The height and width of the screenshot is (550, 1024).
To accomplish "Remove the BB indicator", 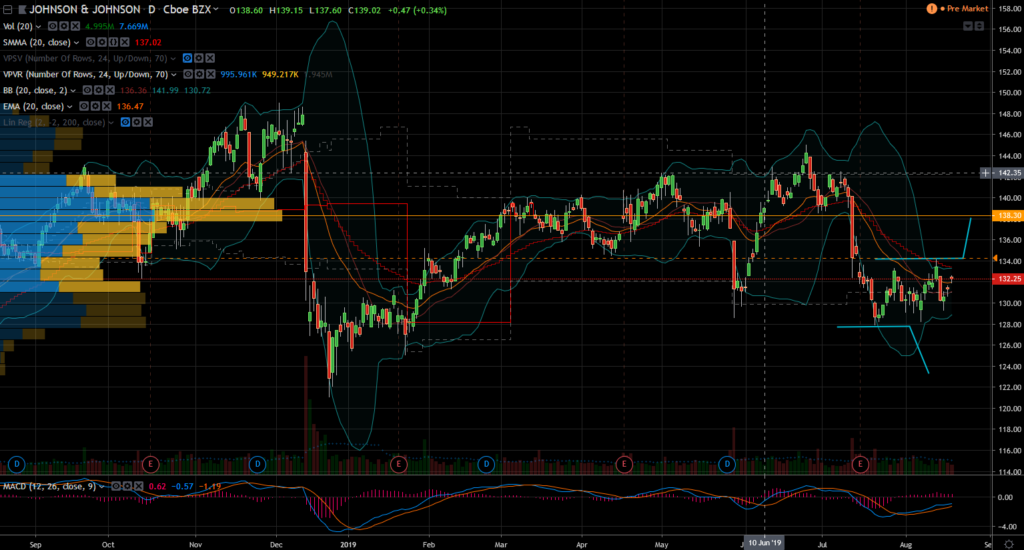I will tap(109, 90).
